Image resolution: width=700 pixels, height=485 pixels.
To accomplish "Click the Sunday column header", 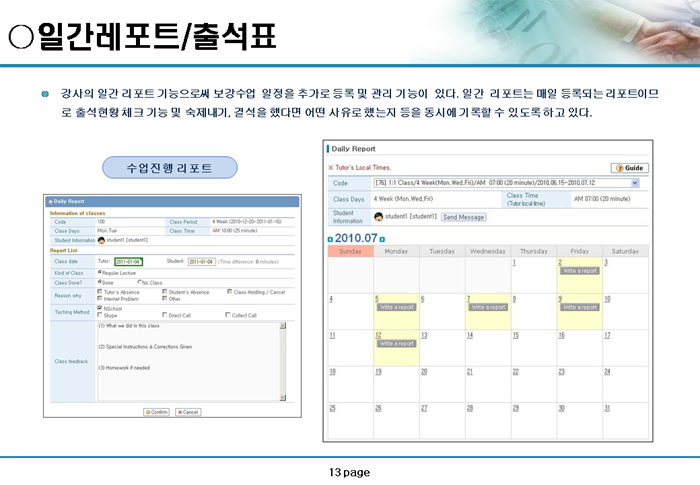I will click(x=350, y=251).
